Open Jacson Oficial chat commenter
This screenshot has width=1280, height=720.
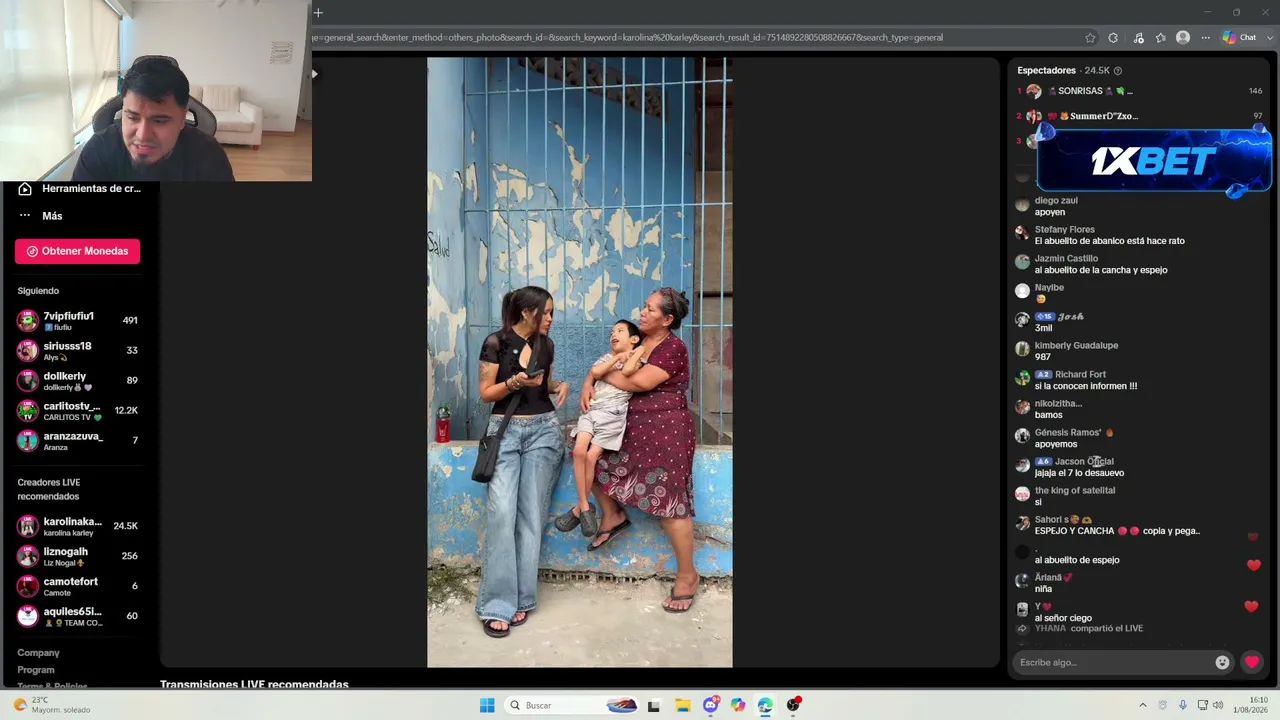point(1084,462)
